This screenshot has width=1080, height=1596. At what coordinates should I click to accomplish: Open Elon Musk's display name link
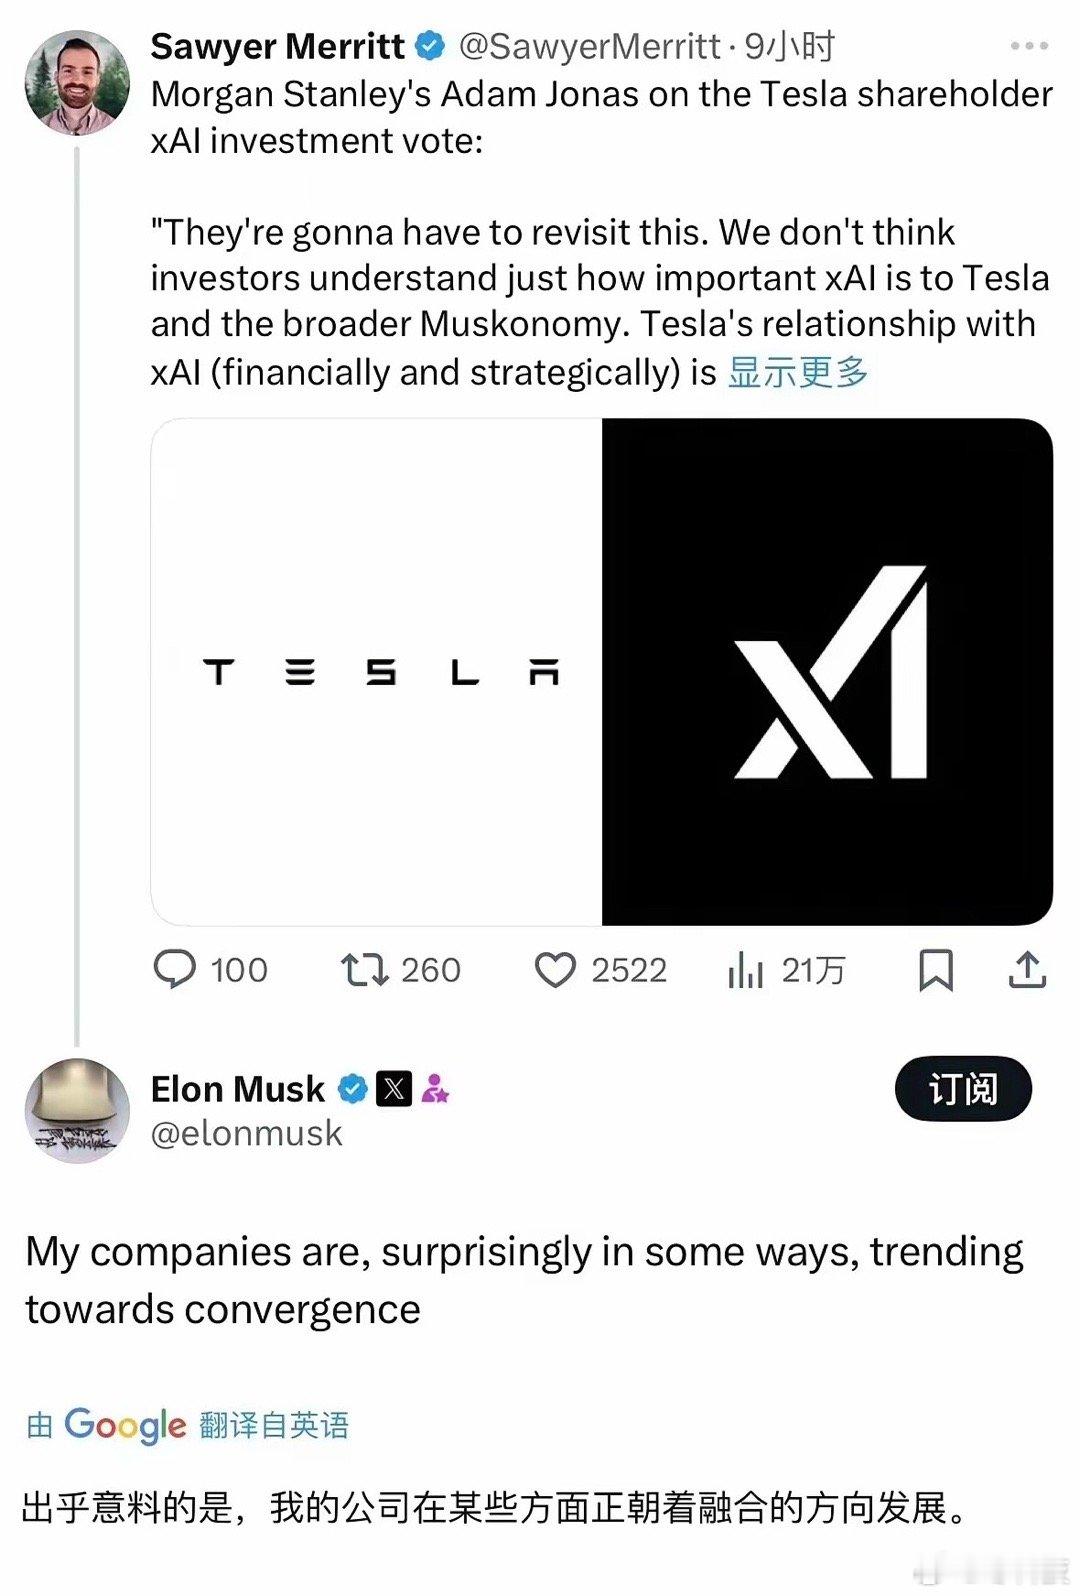237,1088
